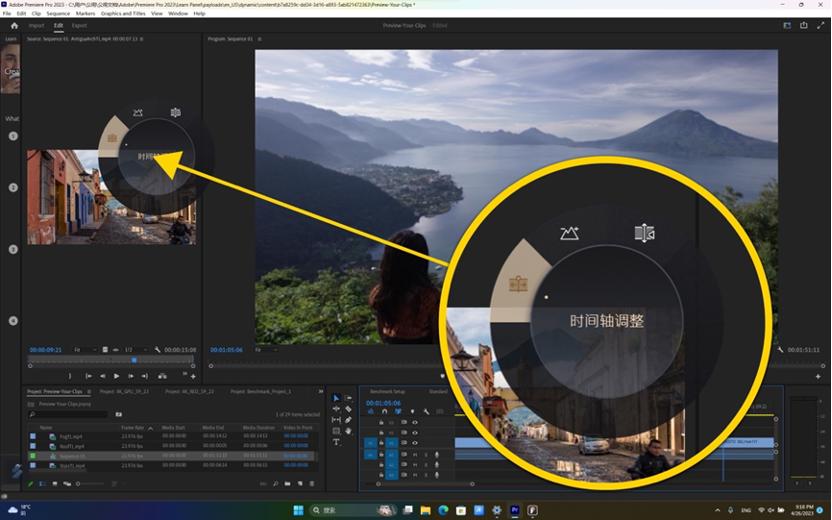Toggle third video track eye visibility
This screenshot has width=832, height=520.
coord(415,443)
